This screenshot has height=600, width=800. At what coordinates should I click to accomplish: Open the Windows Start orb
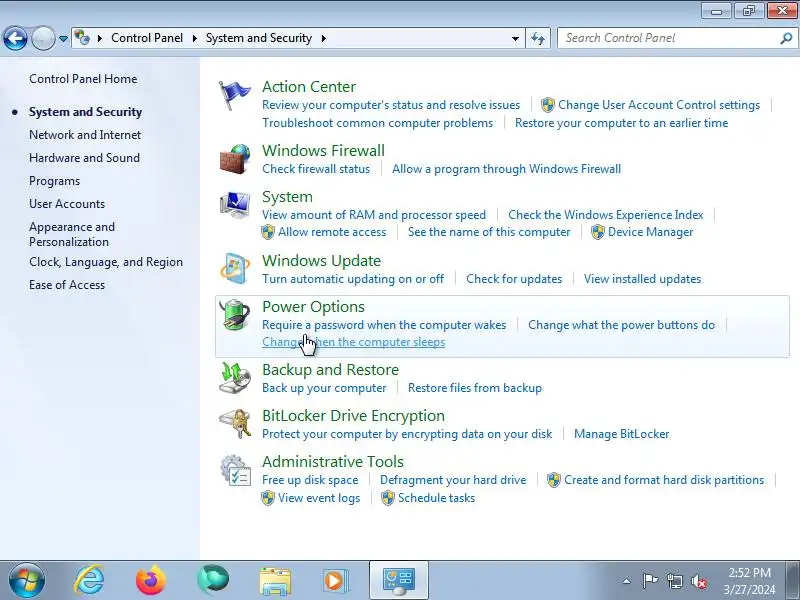pos(26,580)
